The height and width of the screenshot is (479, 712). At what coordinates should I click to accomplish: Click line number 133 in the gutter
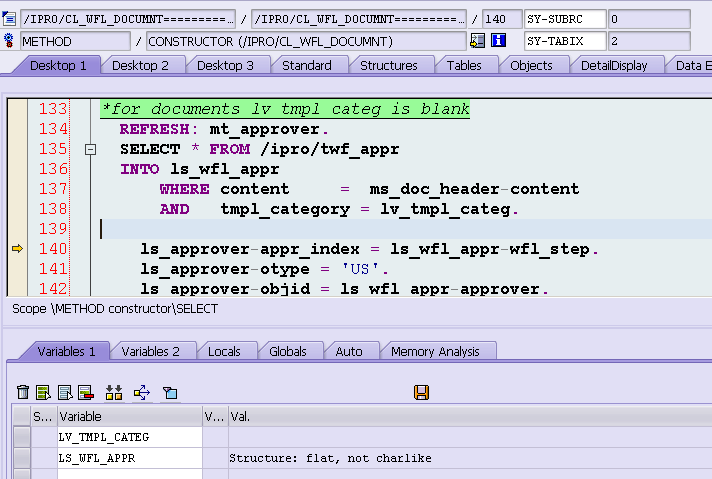click(53, 109)
